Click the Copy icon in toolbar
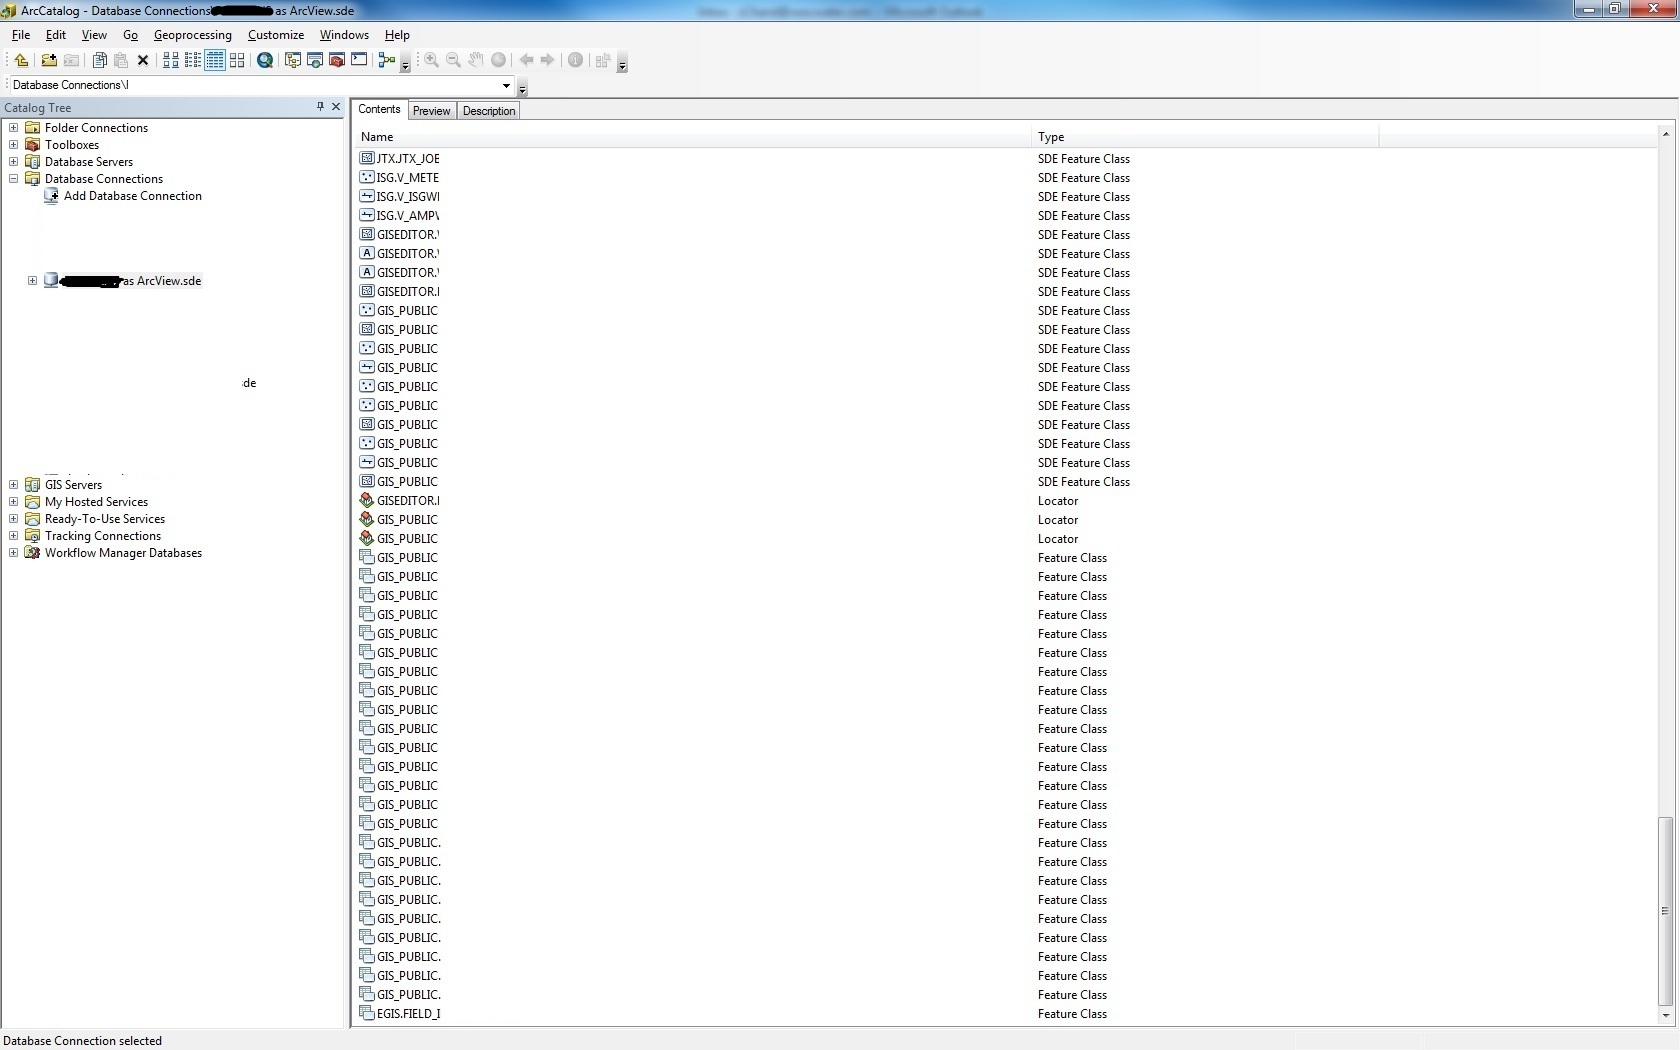 pos(99,61)
